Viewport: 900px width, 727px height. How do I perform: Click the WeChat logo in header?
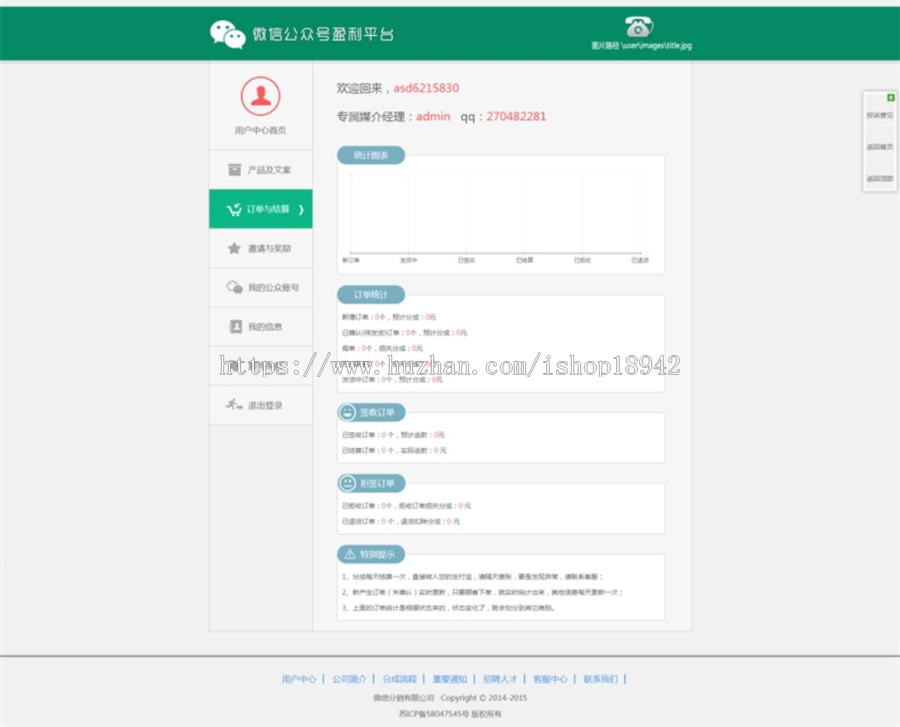tap(228, 34)
